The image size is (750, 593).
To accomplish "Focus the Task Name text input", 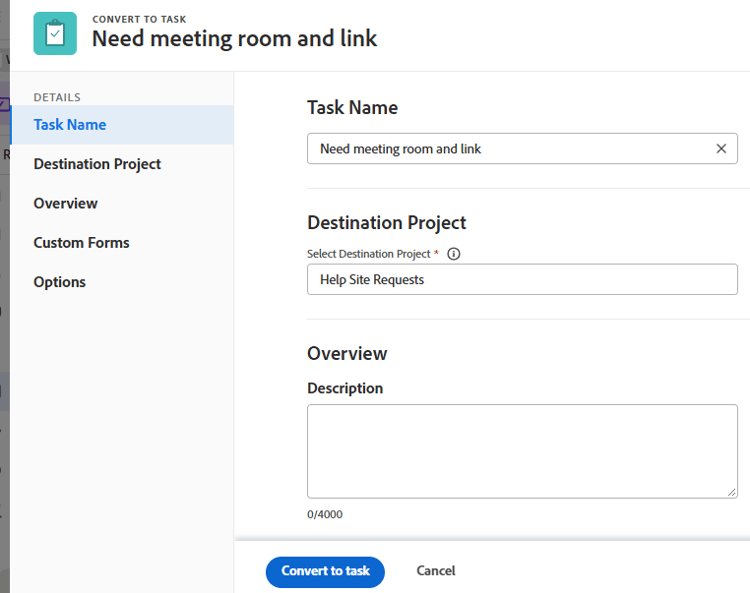I will click(512, 149).
